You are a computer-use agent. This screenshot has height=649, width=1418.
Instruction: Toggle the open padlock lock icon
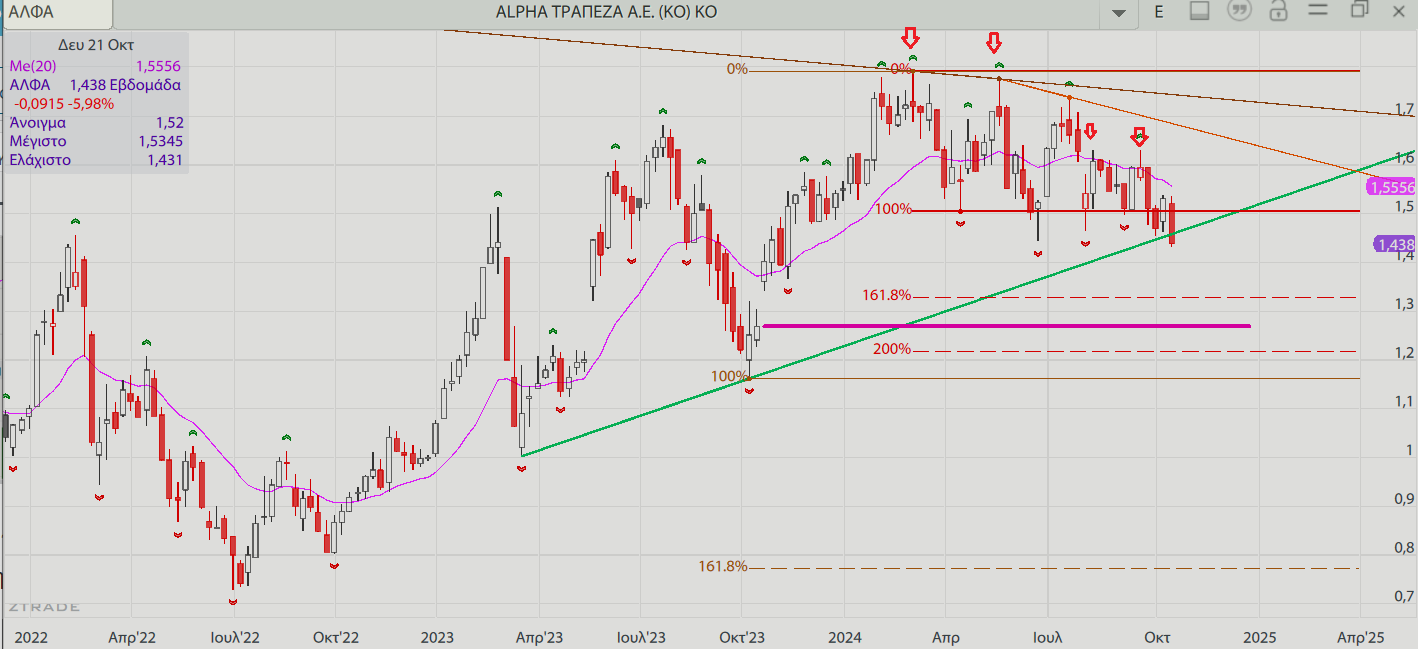(1278, 11)
